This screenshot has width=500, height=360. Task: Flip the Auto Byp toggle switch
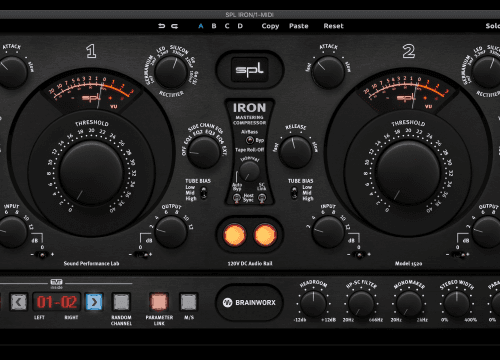(x=237, y=199)
